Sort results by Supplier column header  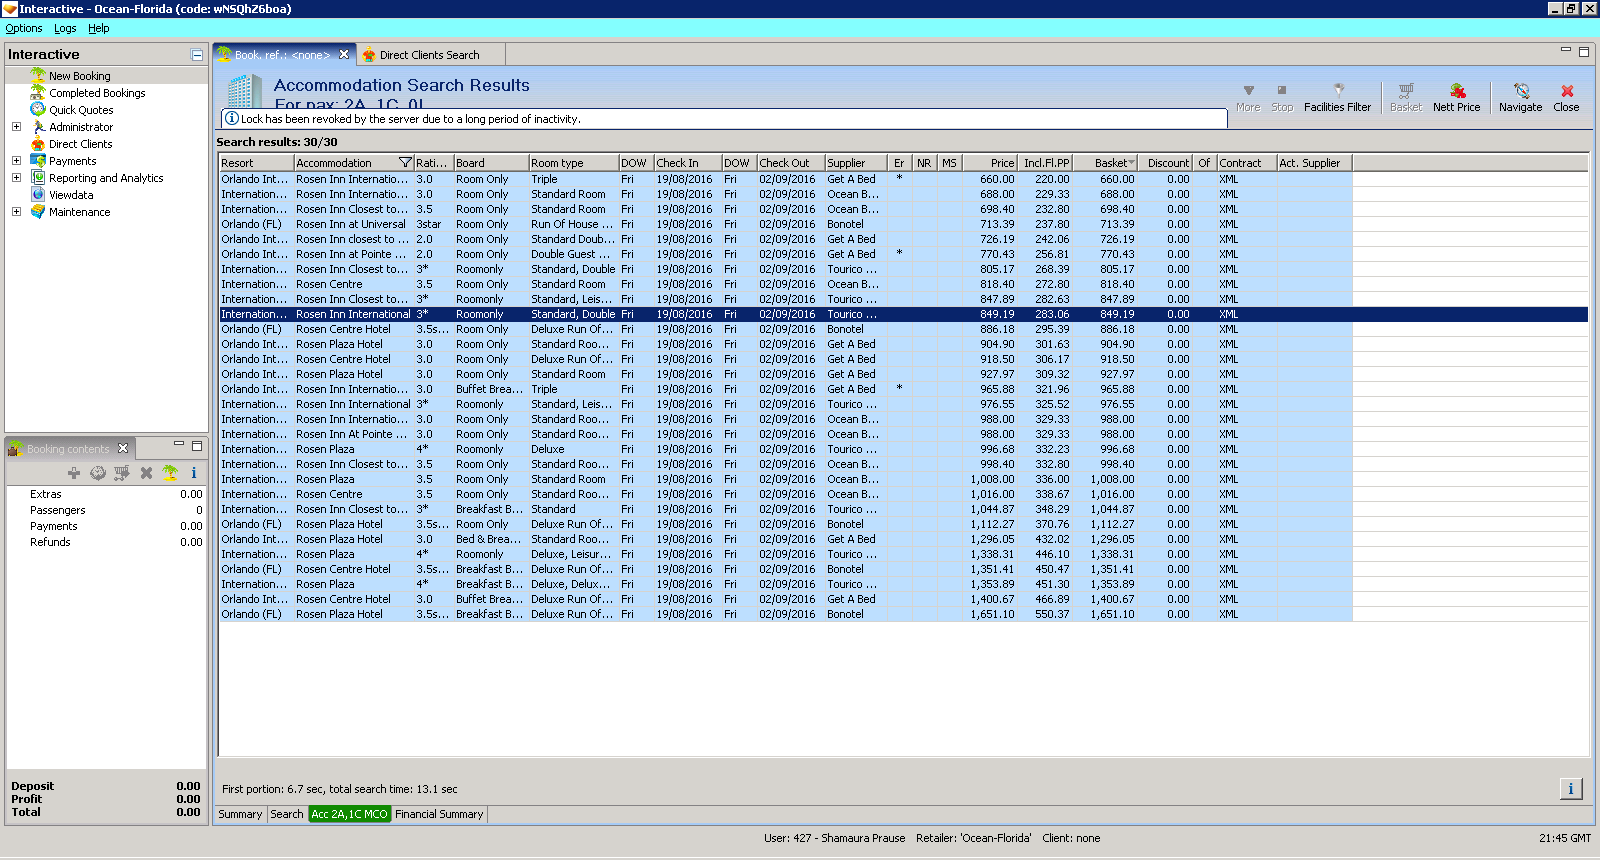pos(856,163)
